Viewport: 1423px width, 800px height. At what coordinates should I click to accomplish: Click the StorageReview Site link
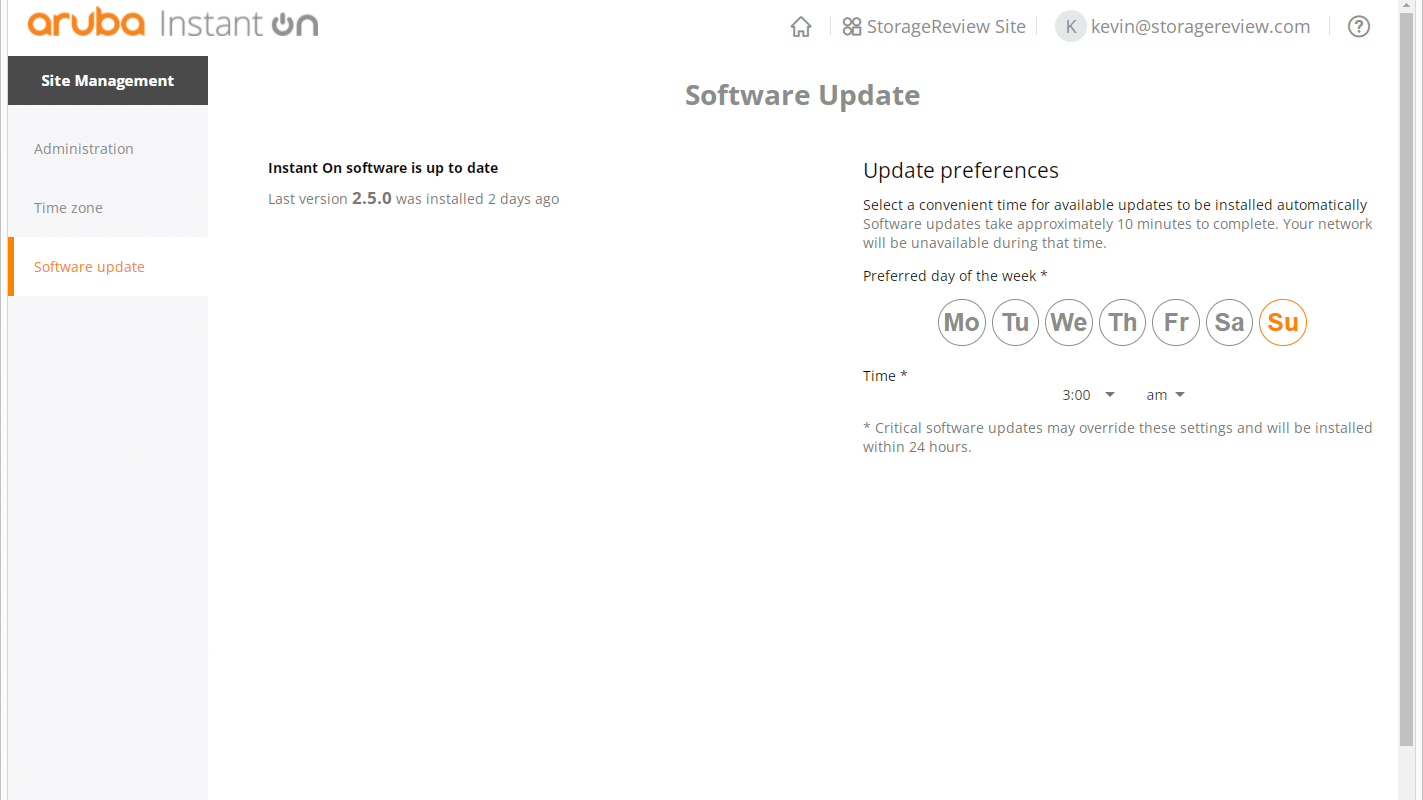[946, 27]
